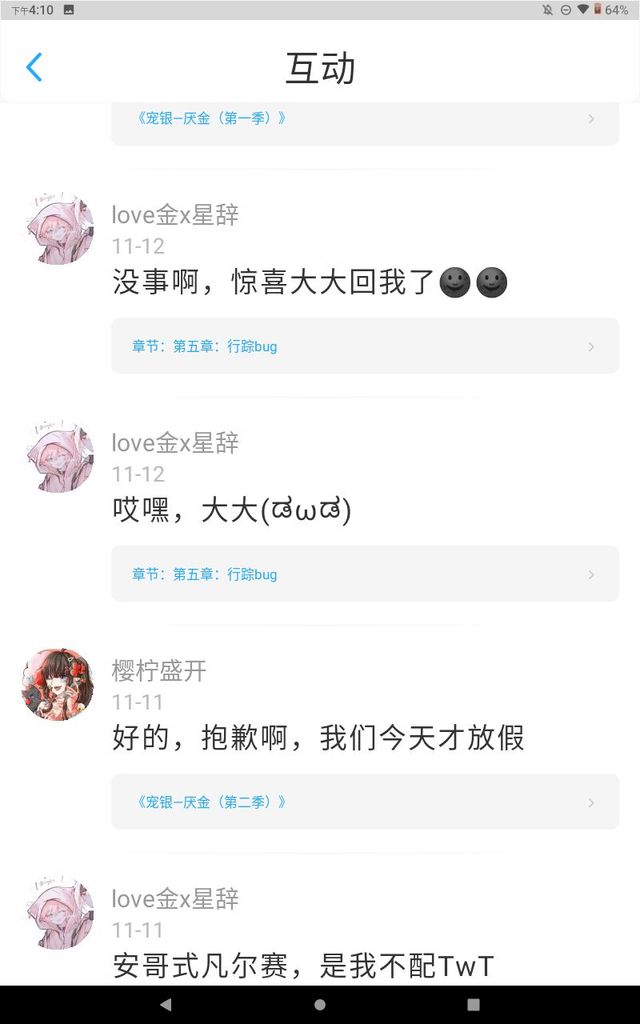Open comment 好的，抱歉啊，我们今天才放假
The width and height of the screenshot is (640, 1024).
coord(318,738)
